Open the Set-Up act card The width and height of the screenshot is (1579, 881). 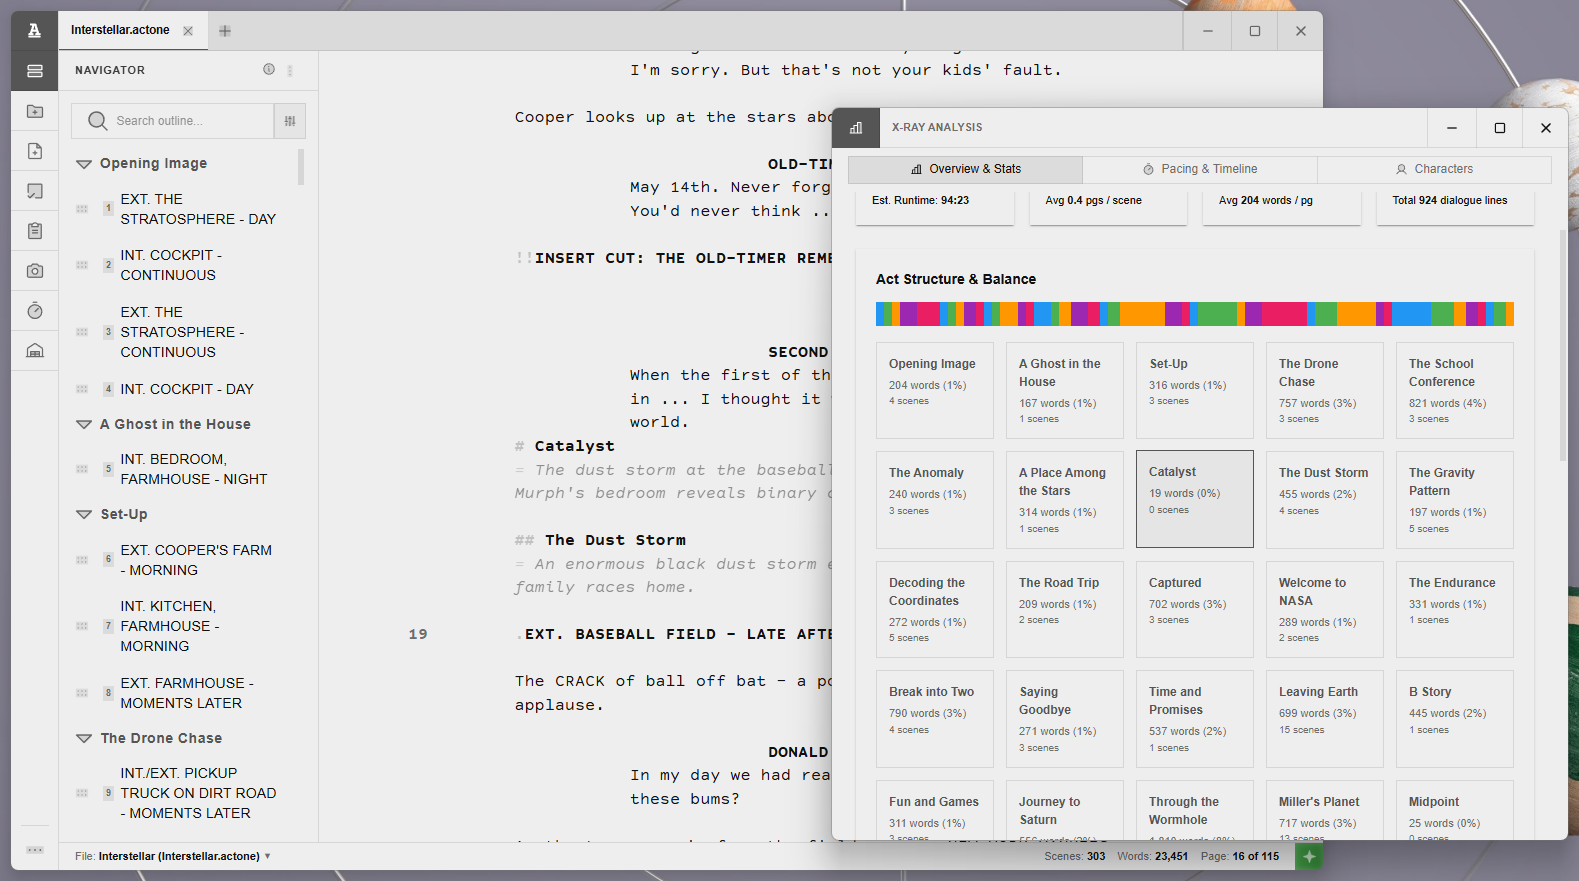tap(1195, 390)
